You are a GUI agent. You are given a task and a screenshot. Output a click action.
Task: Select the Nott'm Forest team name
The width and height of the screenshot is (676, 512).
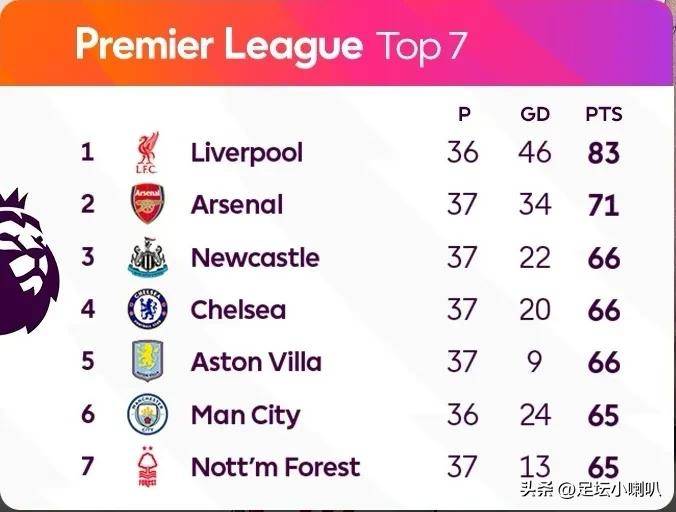click(275, 467)
